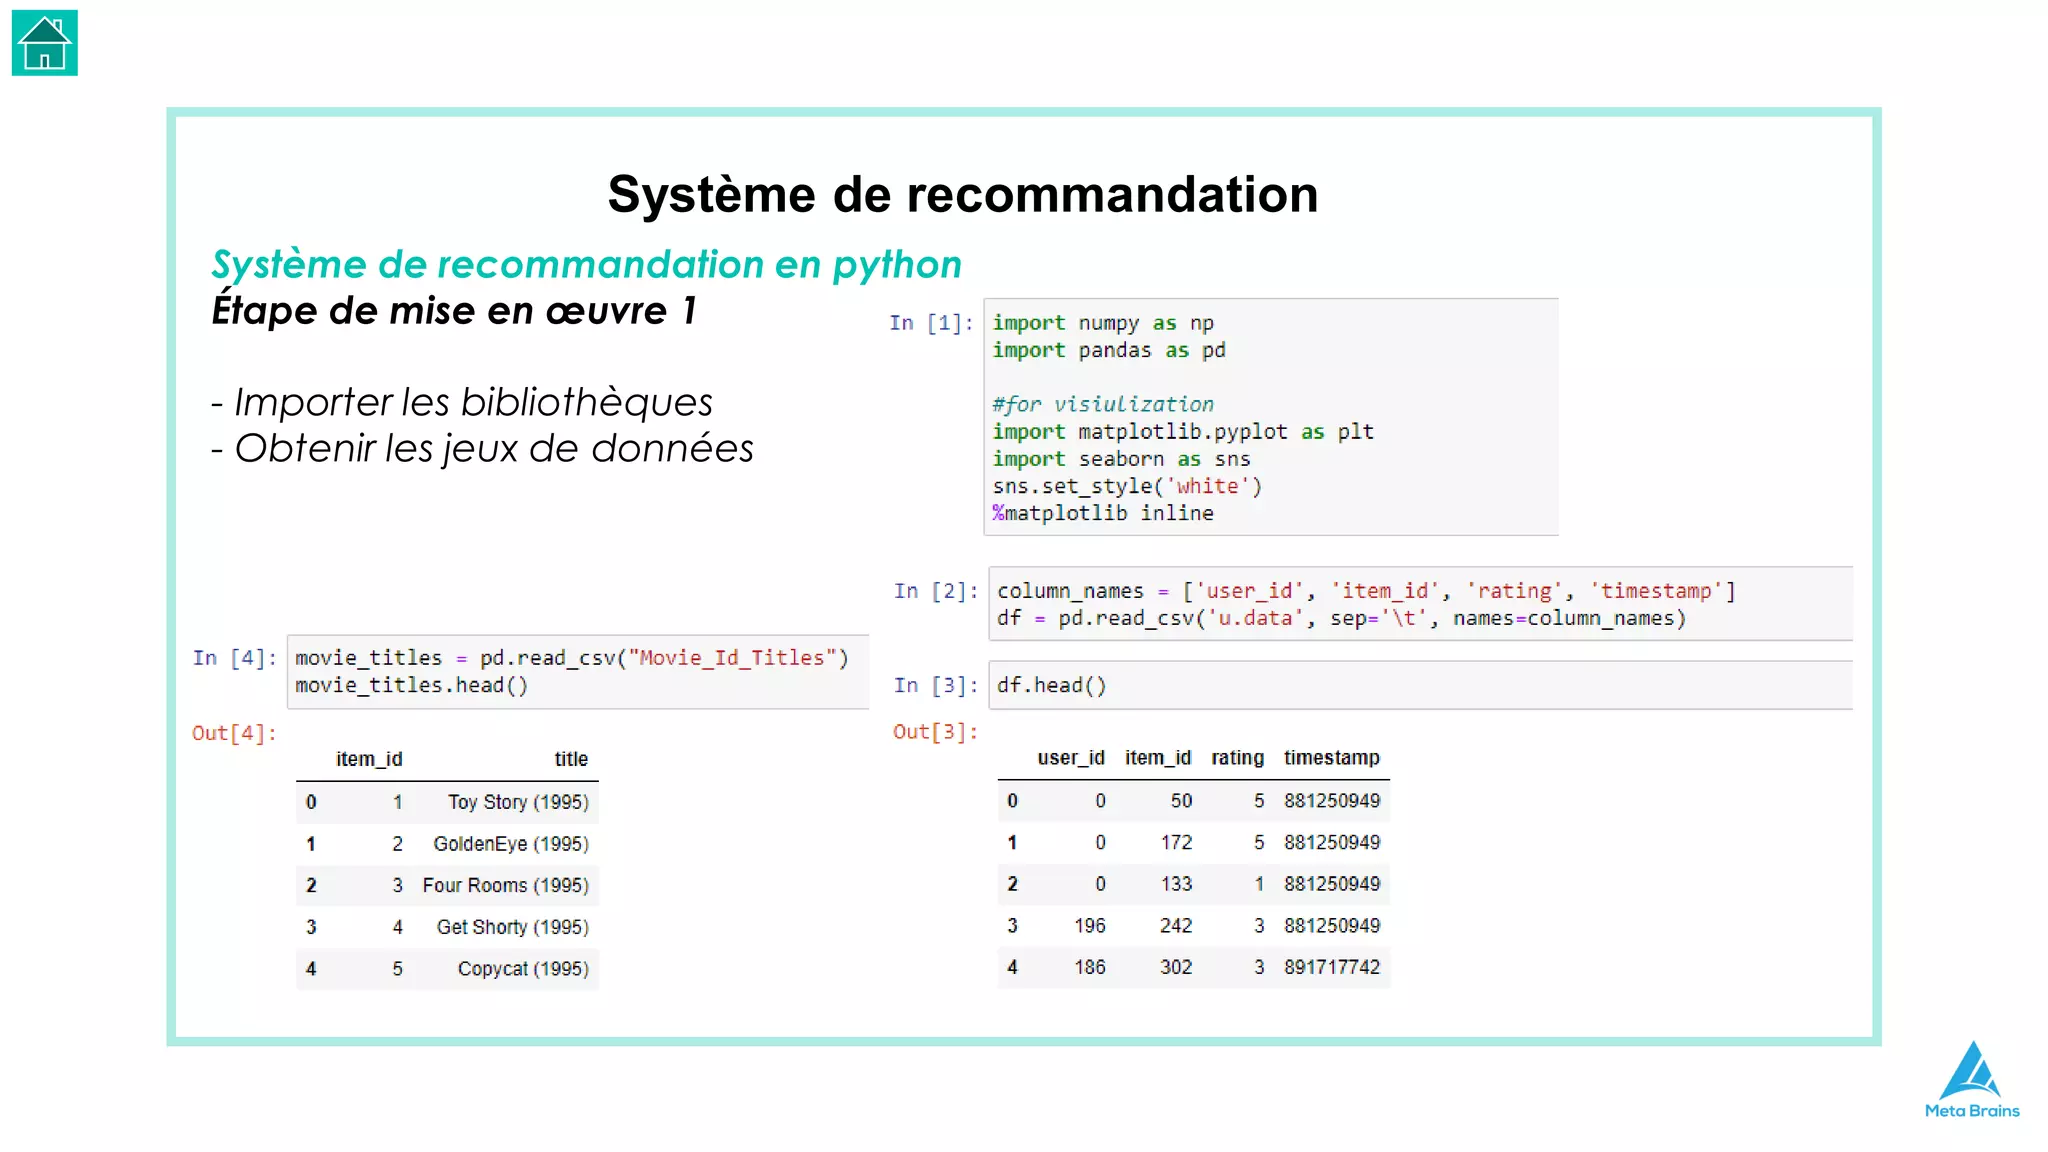Click item_id value 50 in row 0
Viewport: 2048px width, 1152px height.
(1182, 801)
